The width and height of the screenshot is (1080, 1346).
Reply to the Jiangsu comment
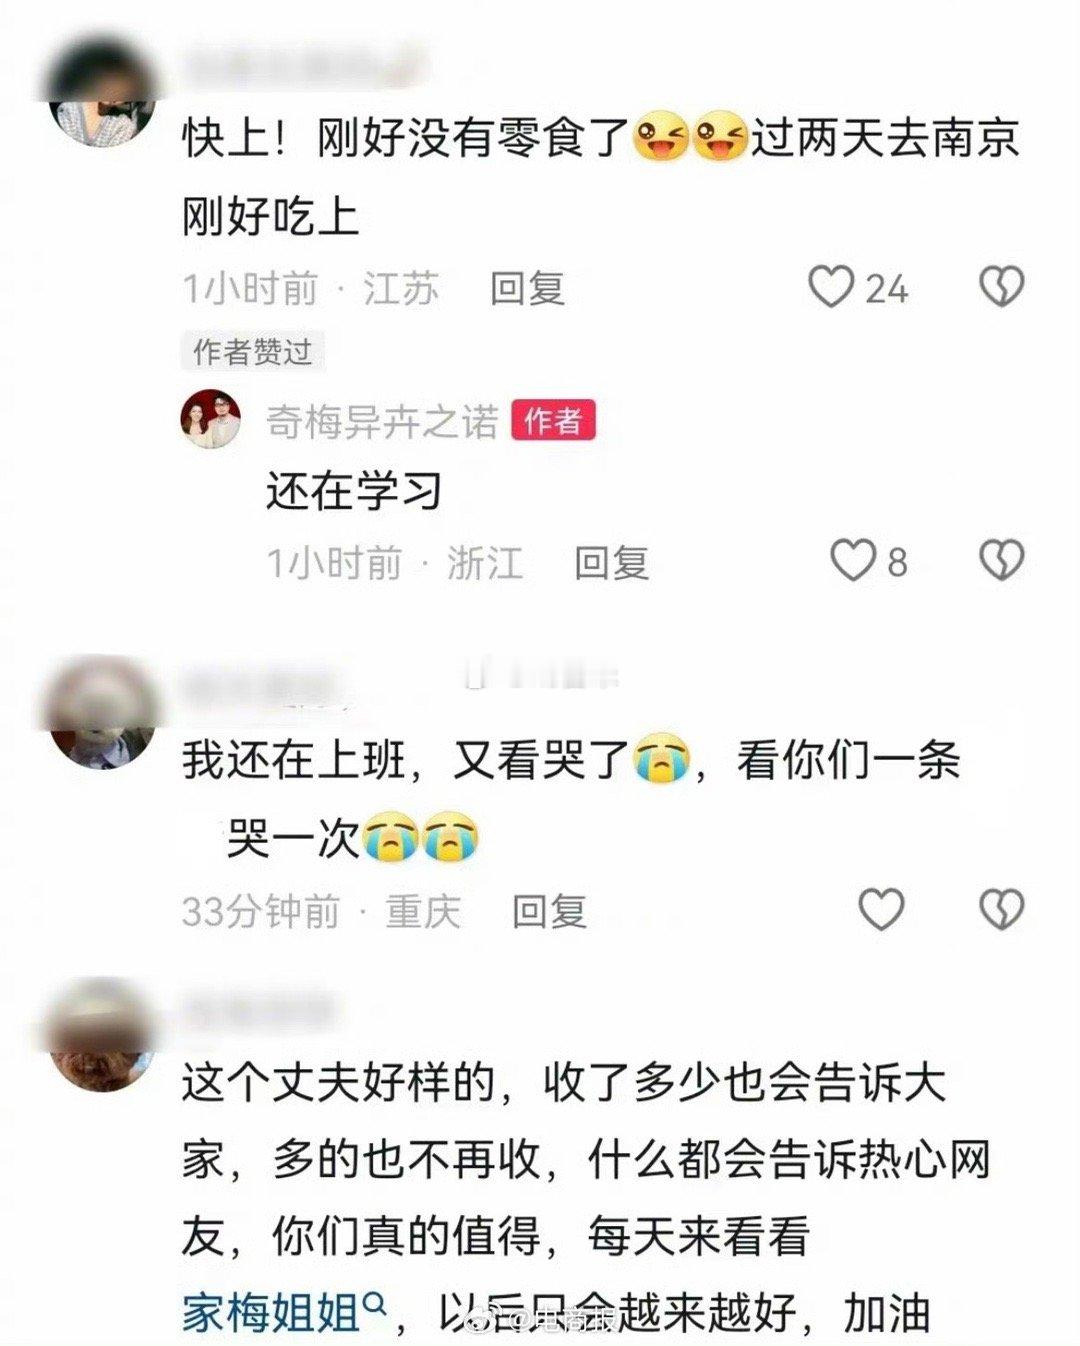(527, 289)
